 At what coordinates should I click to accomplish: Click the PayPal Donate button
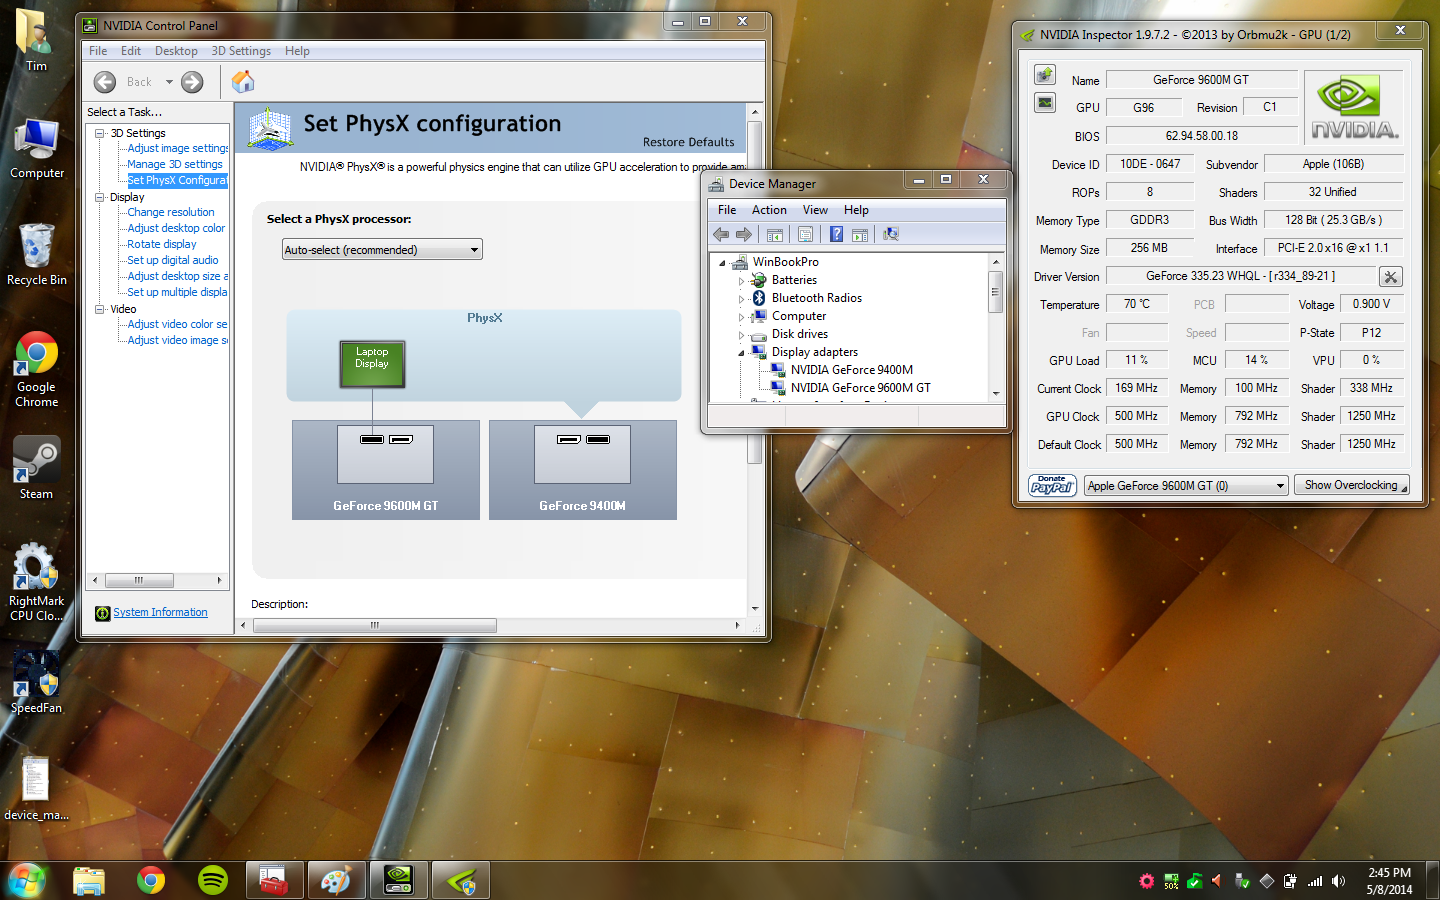coord(1052,486)
